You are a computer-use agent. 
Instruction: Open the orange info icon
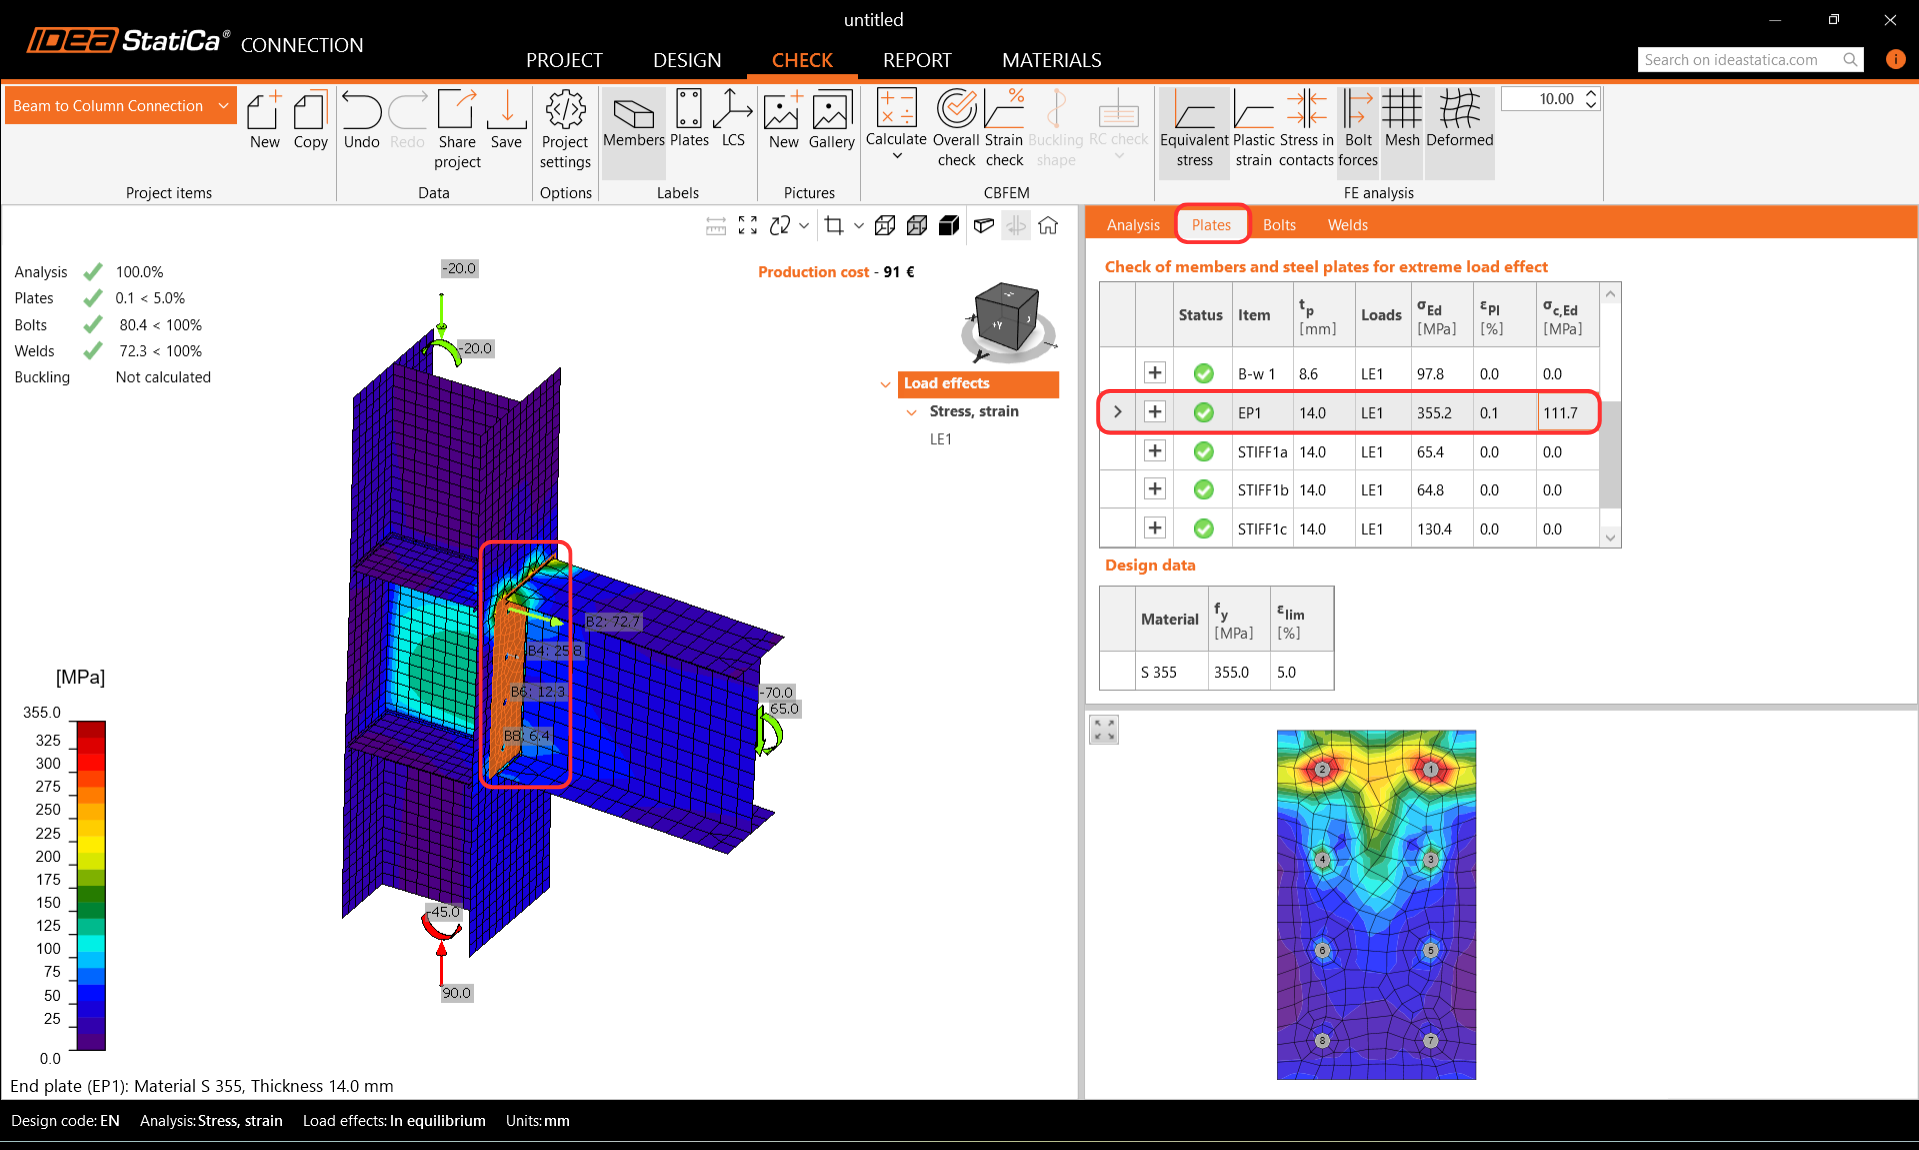click(1895, 59)
